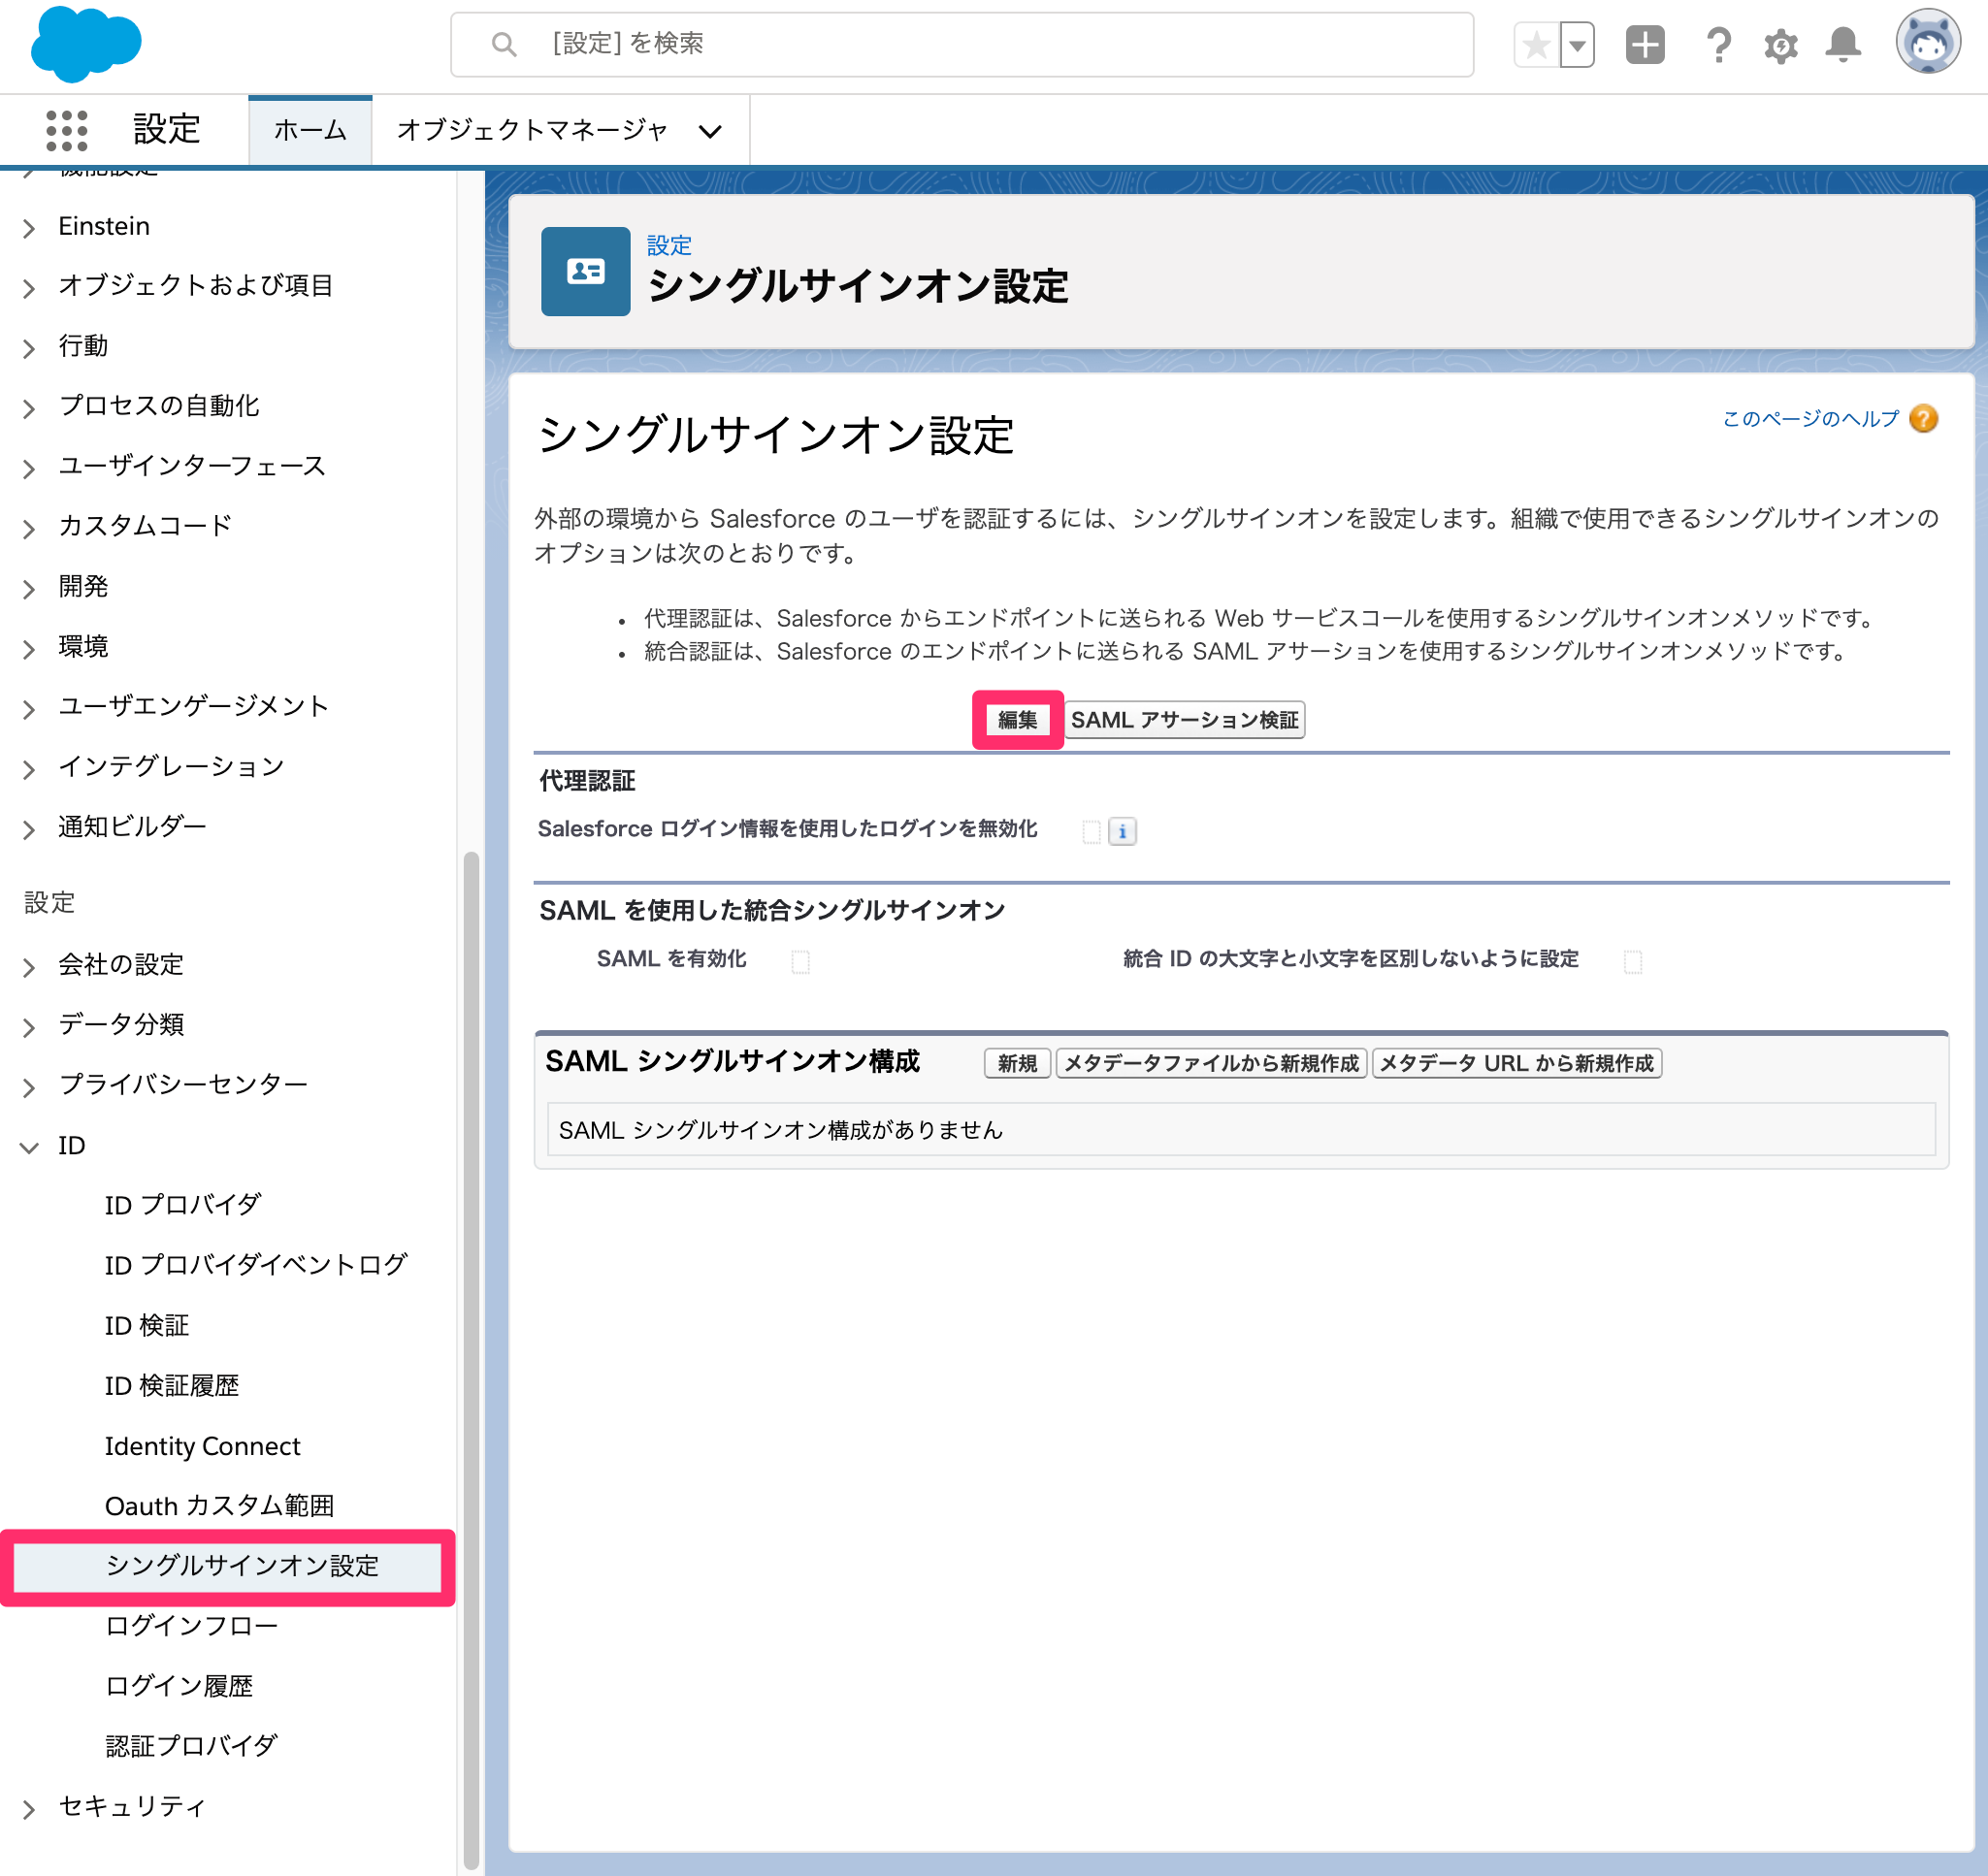Open the notifications bell icon
Image resolution: width=1988 pixels, height=1876 pixels.
(x=1843, y=45)
